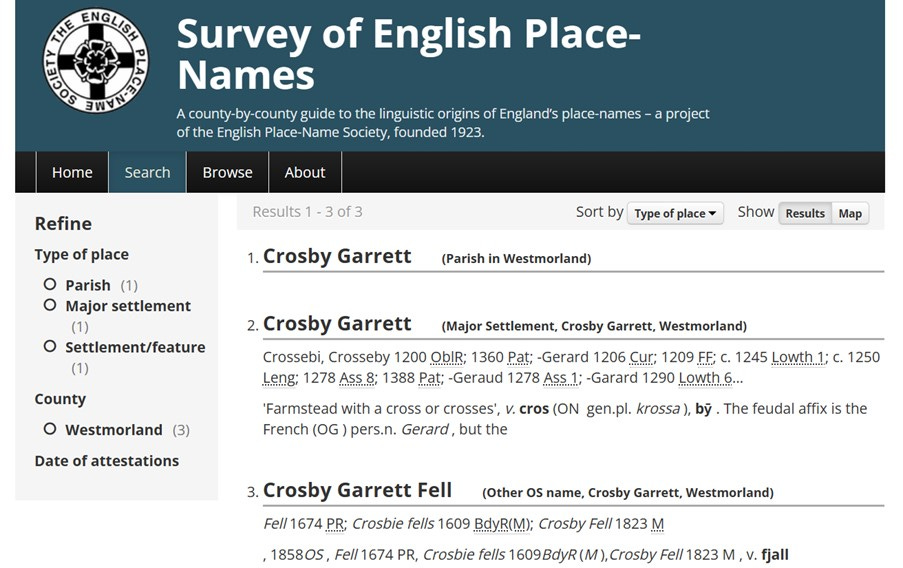Image resolution: width=903 pixels, height=568 pixels.
Task: Click the Lowth 6 source abbreviation
Action: pyautogui.click(x=705, y=378)
